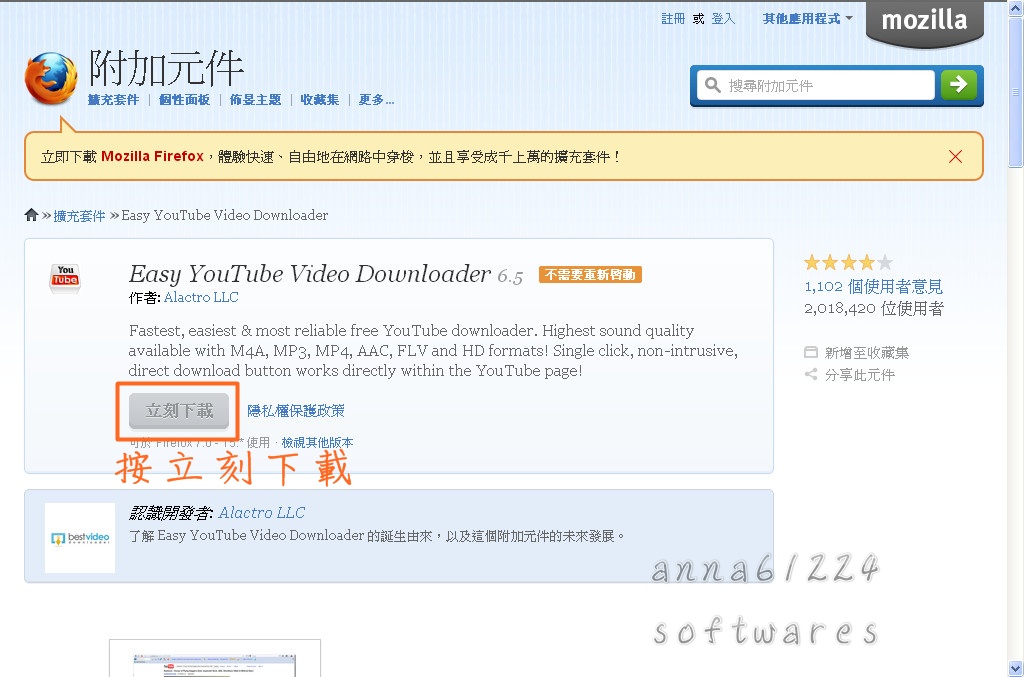Click the Mozilla Firefox link in banner

[152, 156]
